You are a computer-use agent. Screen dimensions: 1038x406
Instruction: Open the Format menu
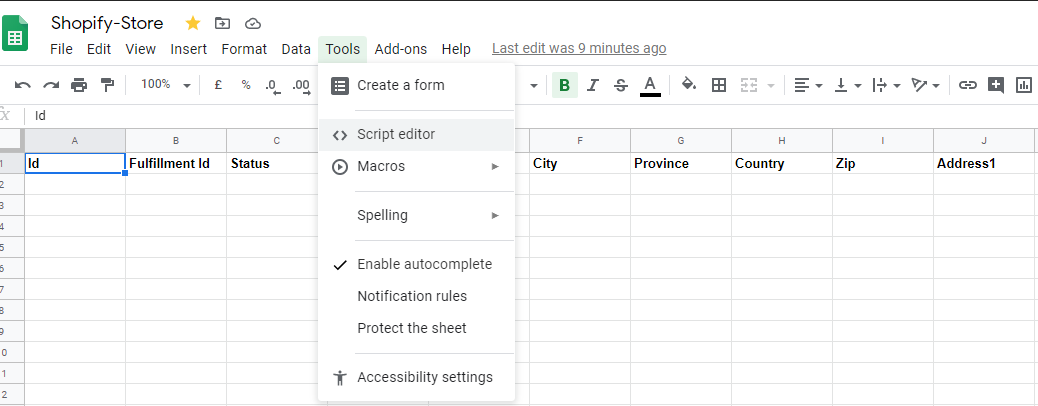point(244,49)
